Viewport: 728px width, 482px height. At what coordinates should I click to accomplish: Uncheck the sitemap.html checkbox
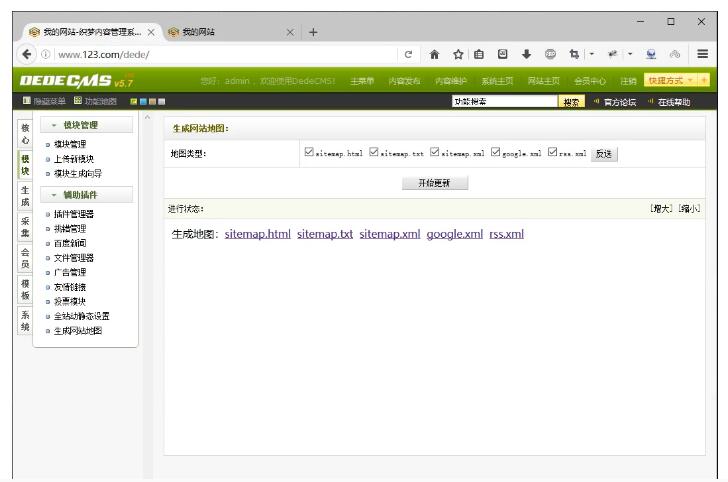[308, 153]
